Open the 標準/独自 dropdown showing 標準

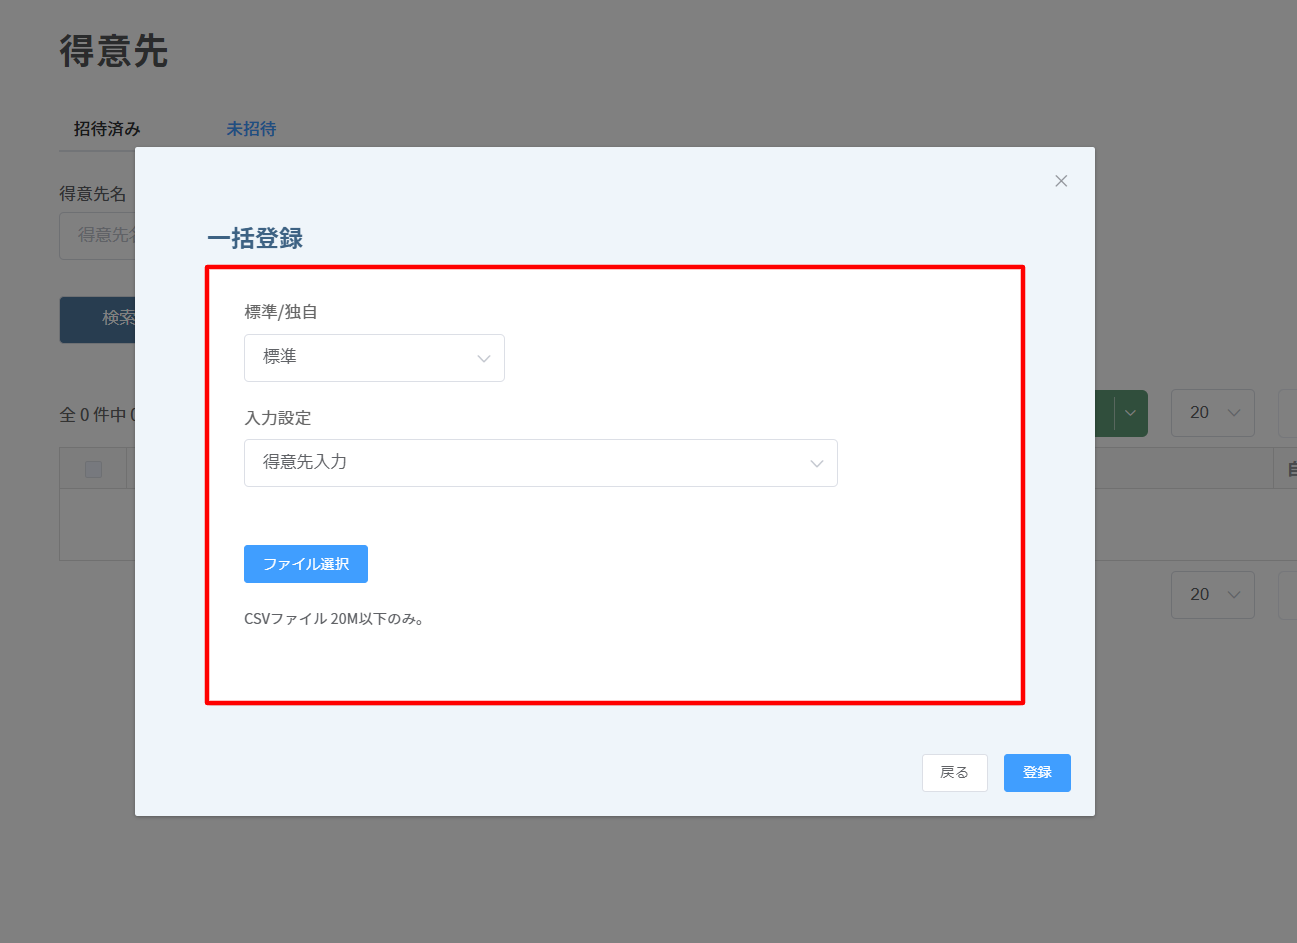pos(374,358)
